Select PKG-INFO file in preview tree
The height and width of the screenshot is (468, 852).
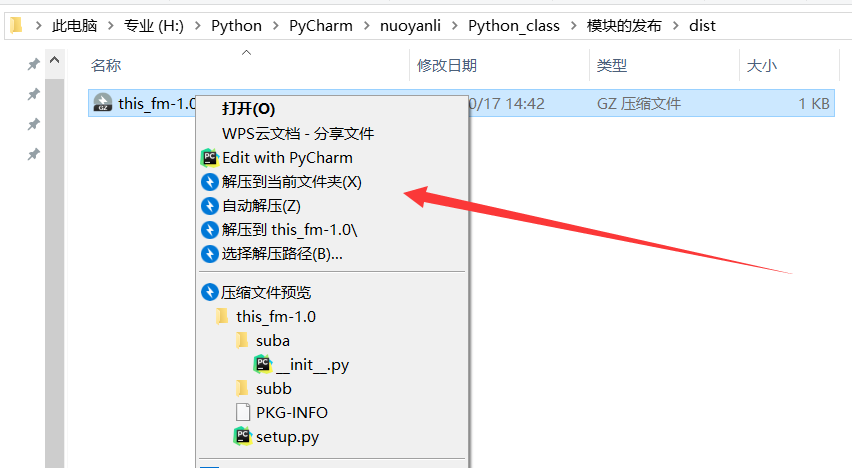point(292,413)
